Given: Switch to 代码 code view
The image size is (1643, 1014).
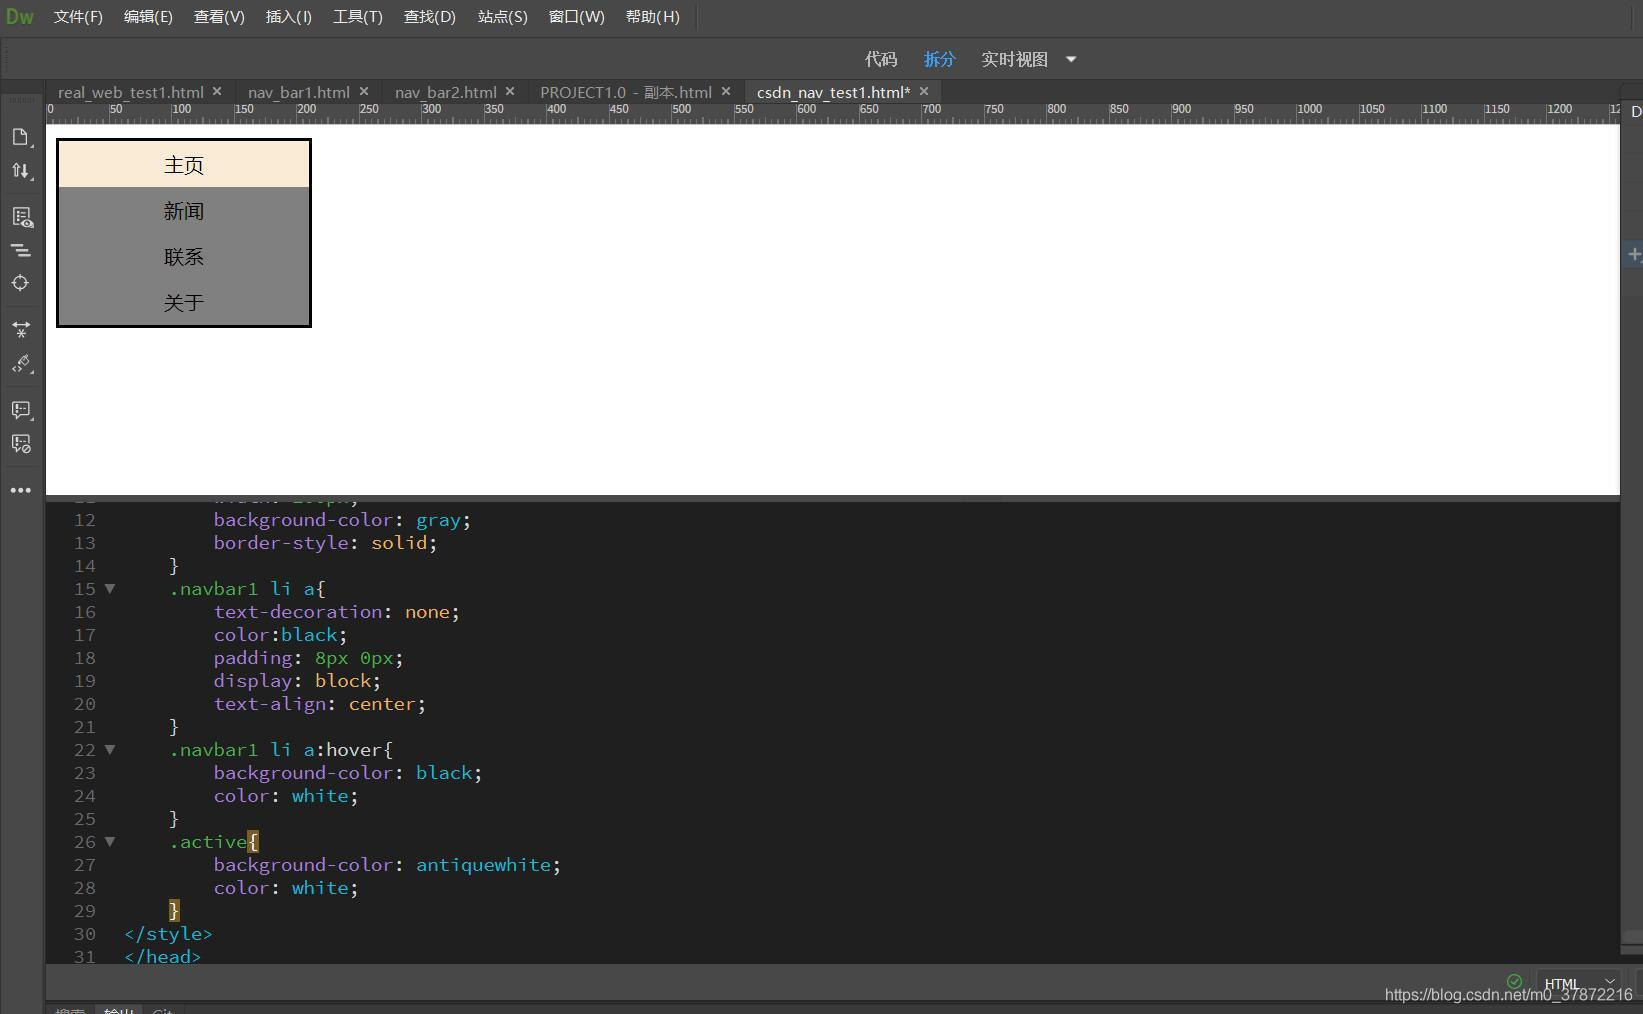Looking at the screenshot, I should [881, 59].
